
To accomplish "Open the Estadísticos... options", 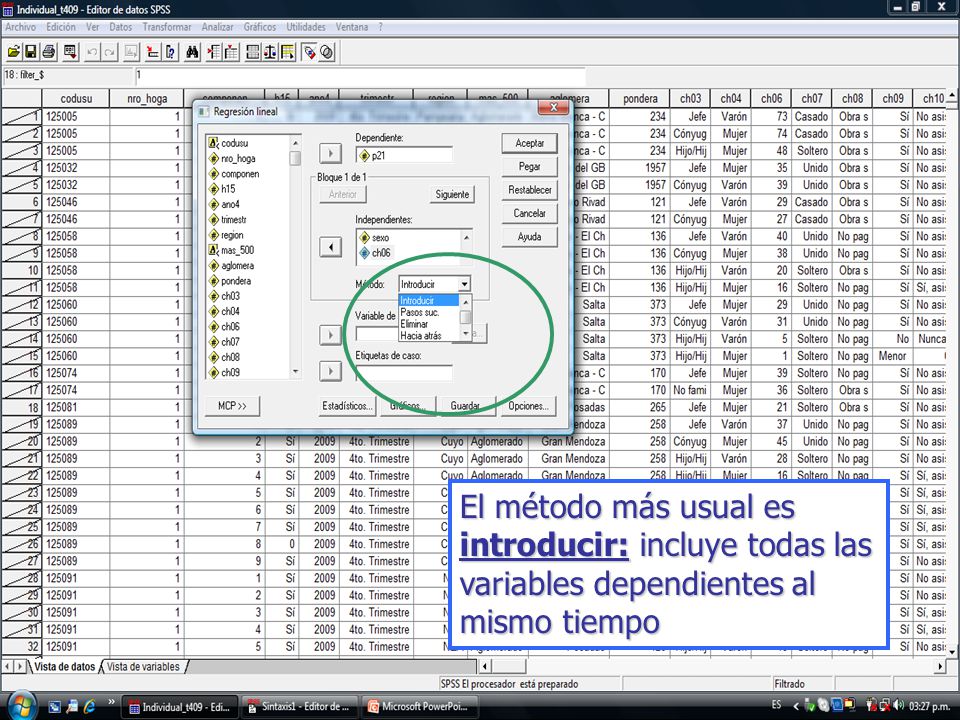I will pyautogui.click(x=347, y=405).
